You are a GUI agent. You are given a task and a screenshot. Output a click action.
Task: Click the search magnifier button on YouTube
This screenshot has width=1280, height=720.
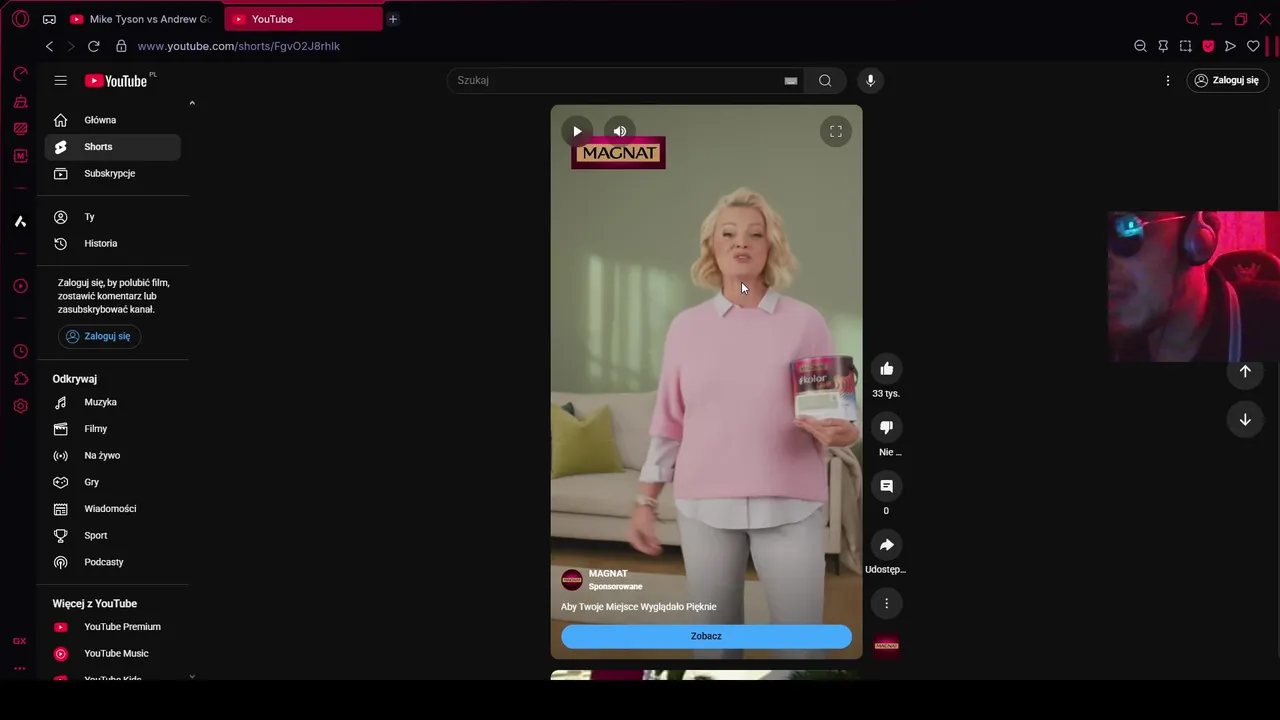825,81
